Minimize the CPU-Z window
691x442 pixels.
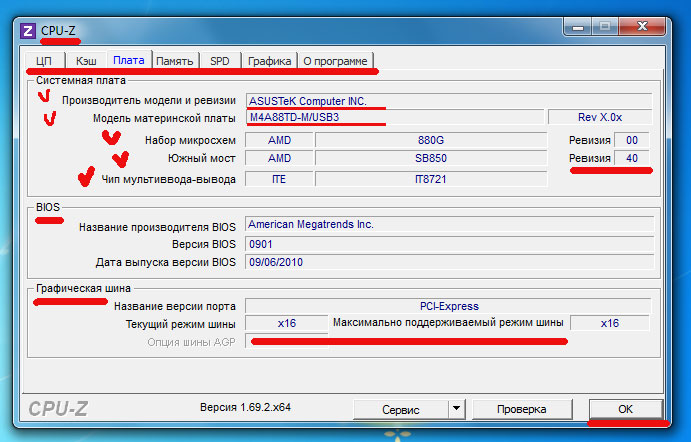click(x=577, y=27)
